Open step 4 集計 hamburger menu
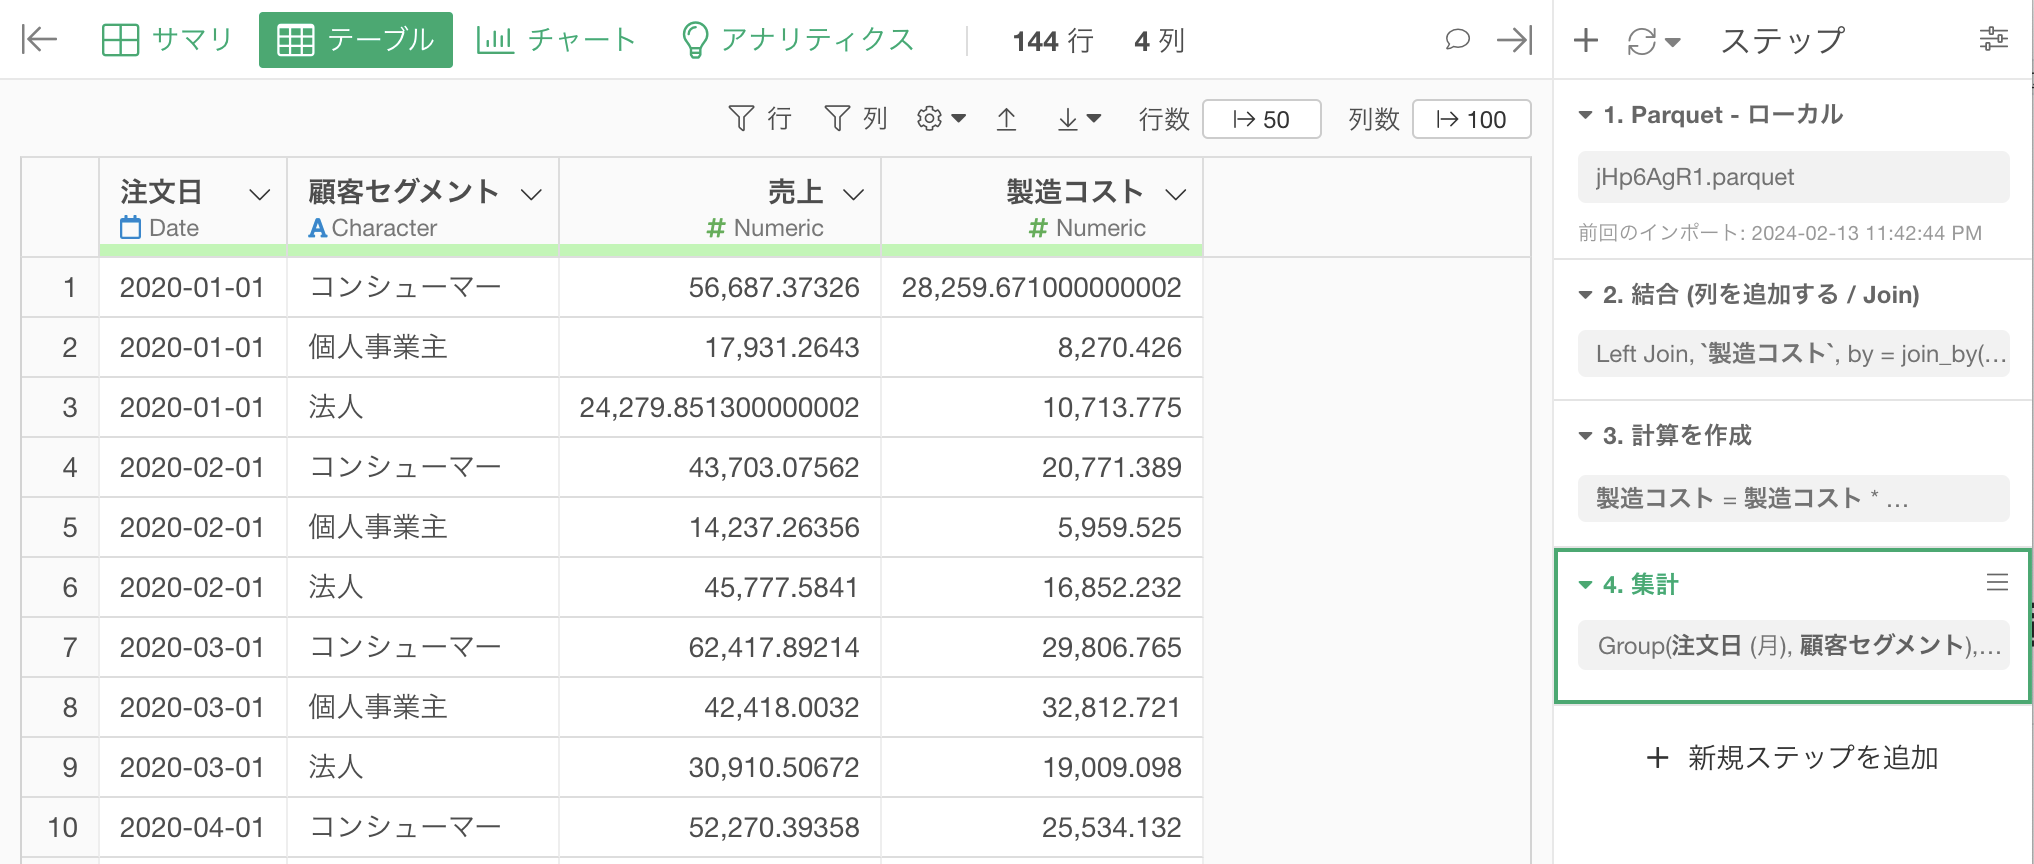Image resolution: width=2034 pixels, height=864 pixels. point(1997,582)
